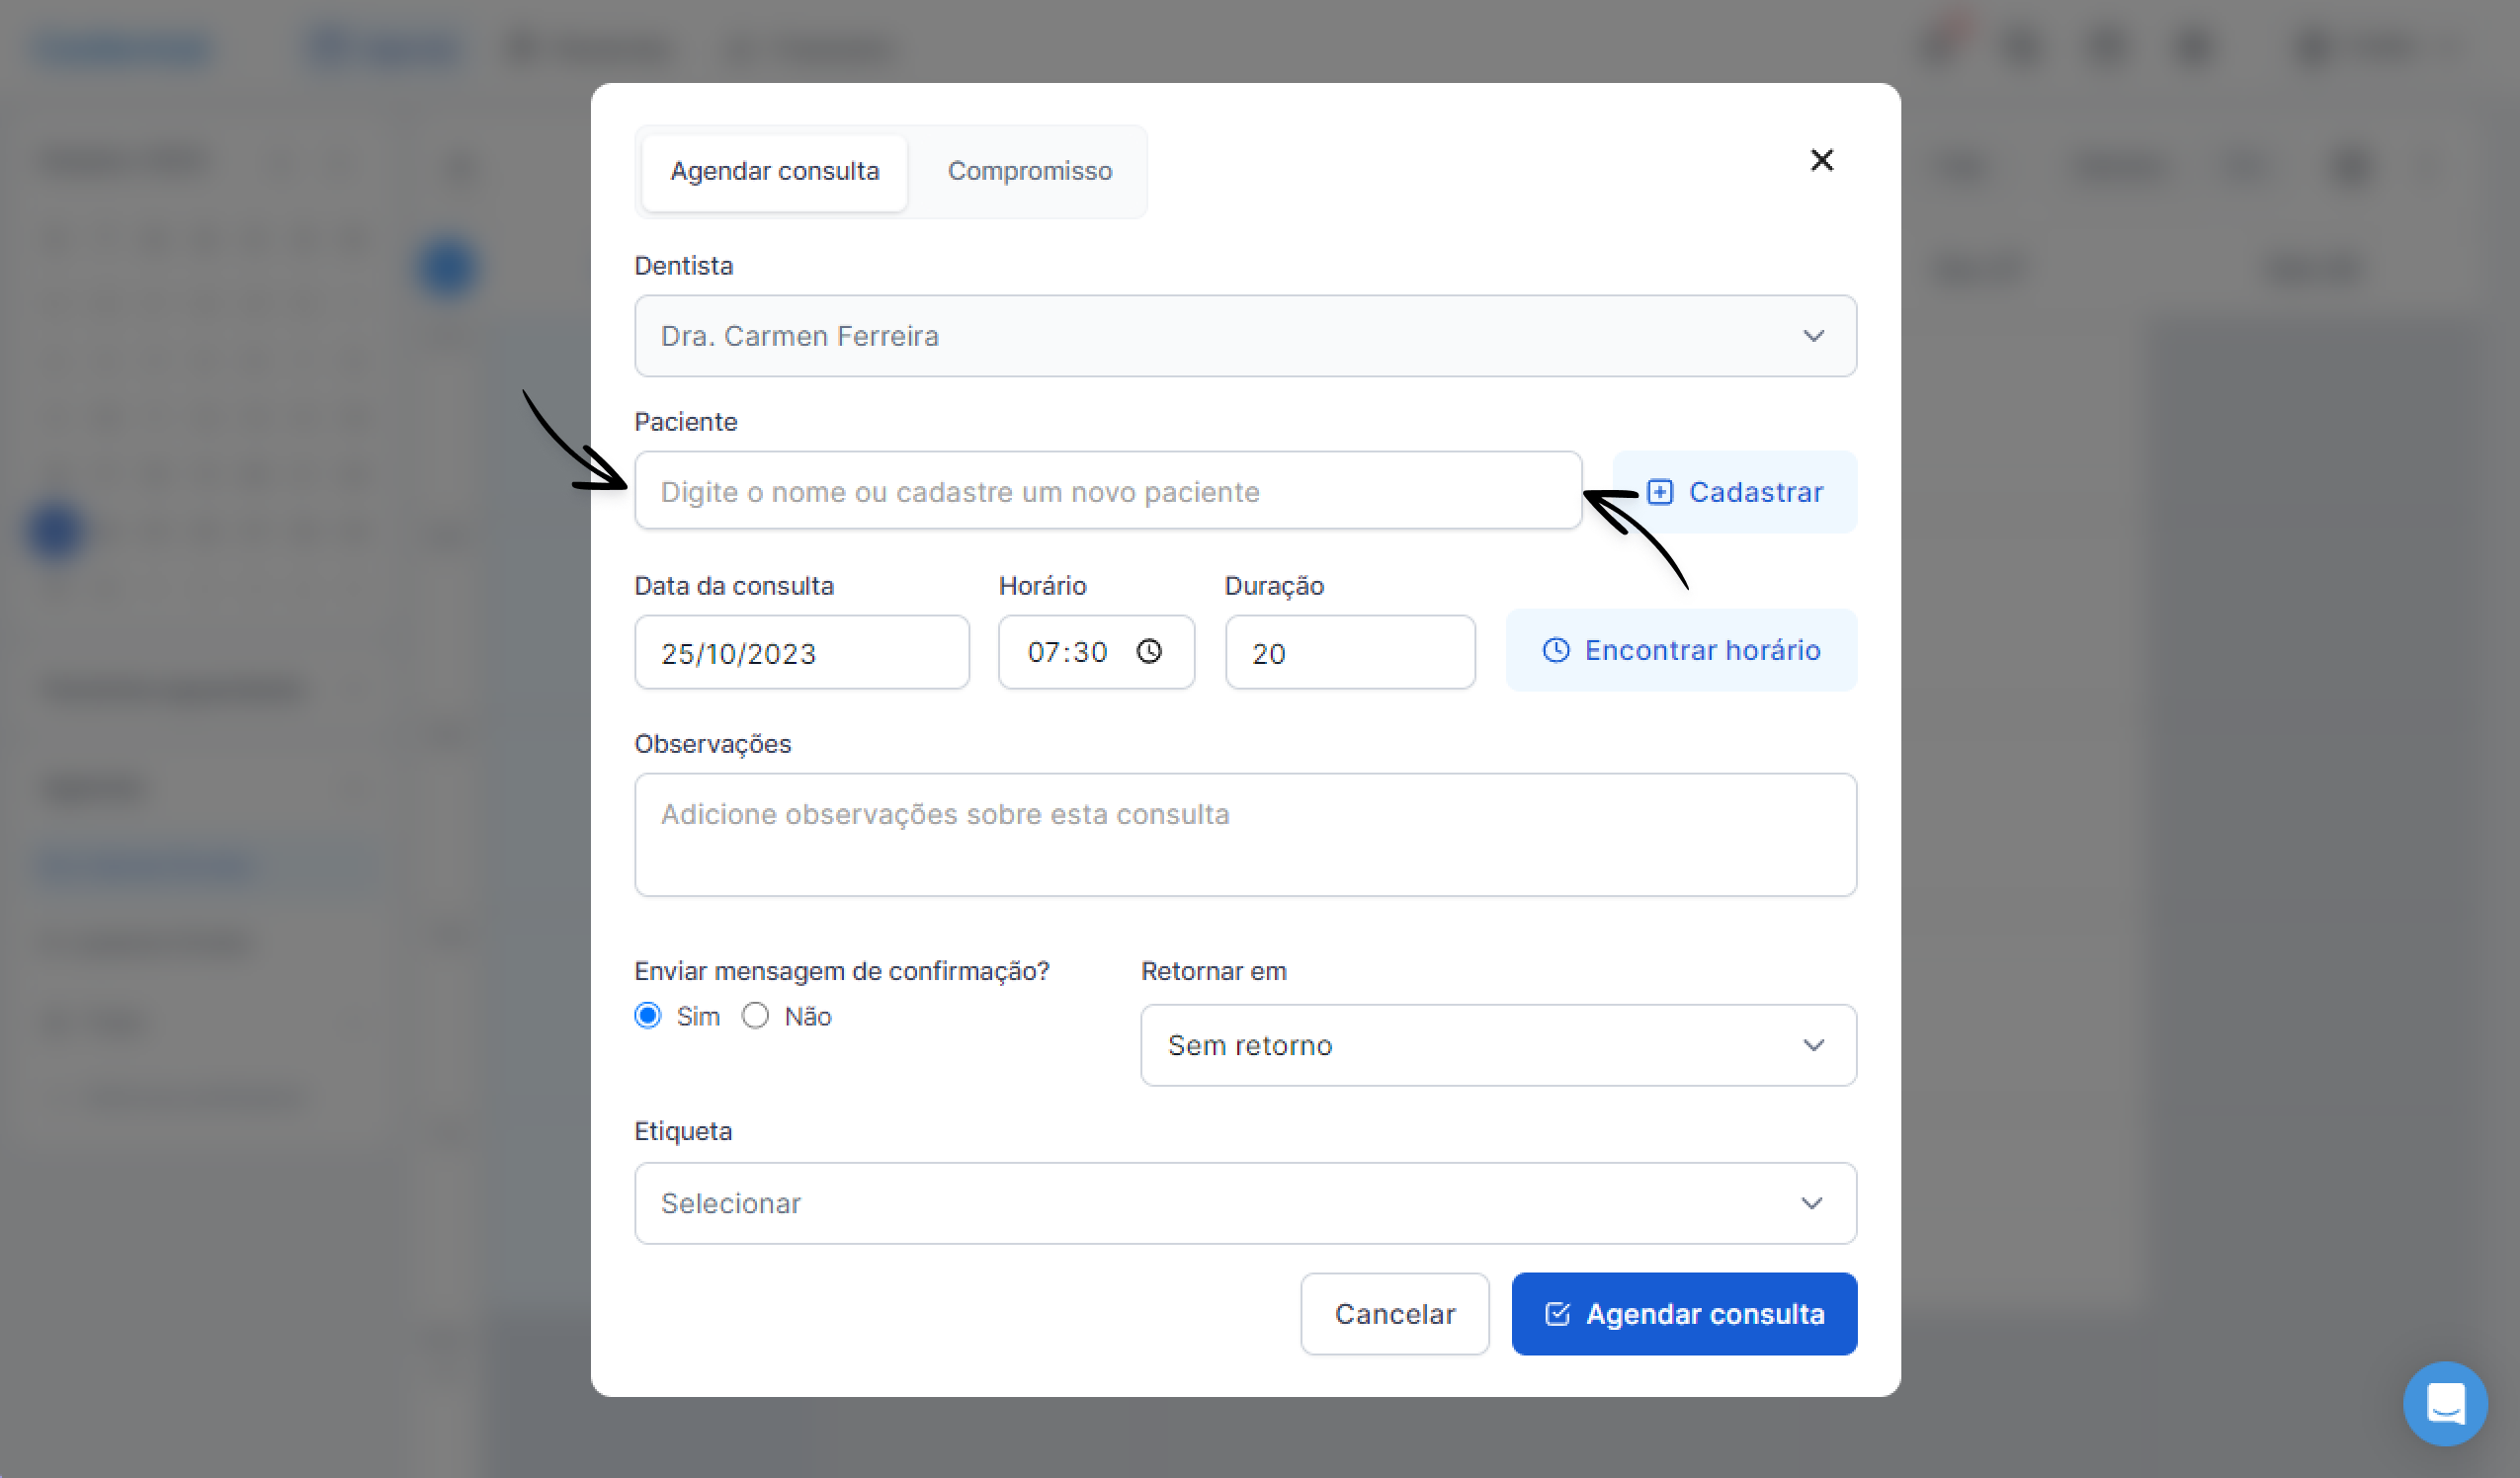The image size is (2520, 1478).
Task: Click the clock icon in Horário field
Action: (x=1149, y=652)
